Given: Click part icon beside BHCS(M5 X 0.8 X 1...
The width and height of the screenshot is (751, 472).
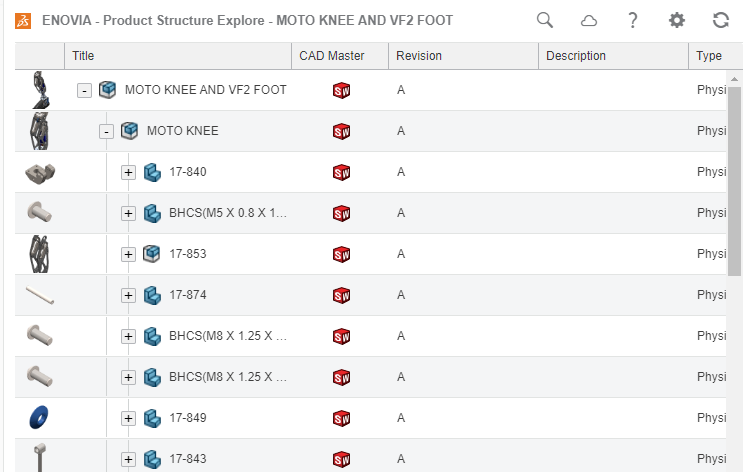Looking at the screenshot, I should click(x=152, y=213).
